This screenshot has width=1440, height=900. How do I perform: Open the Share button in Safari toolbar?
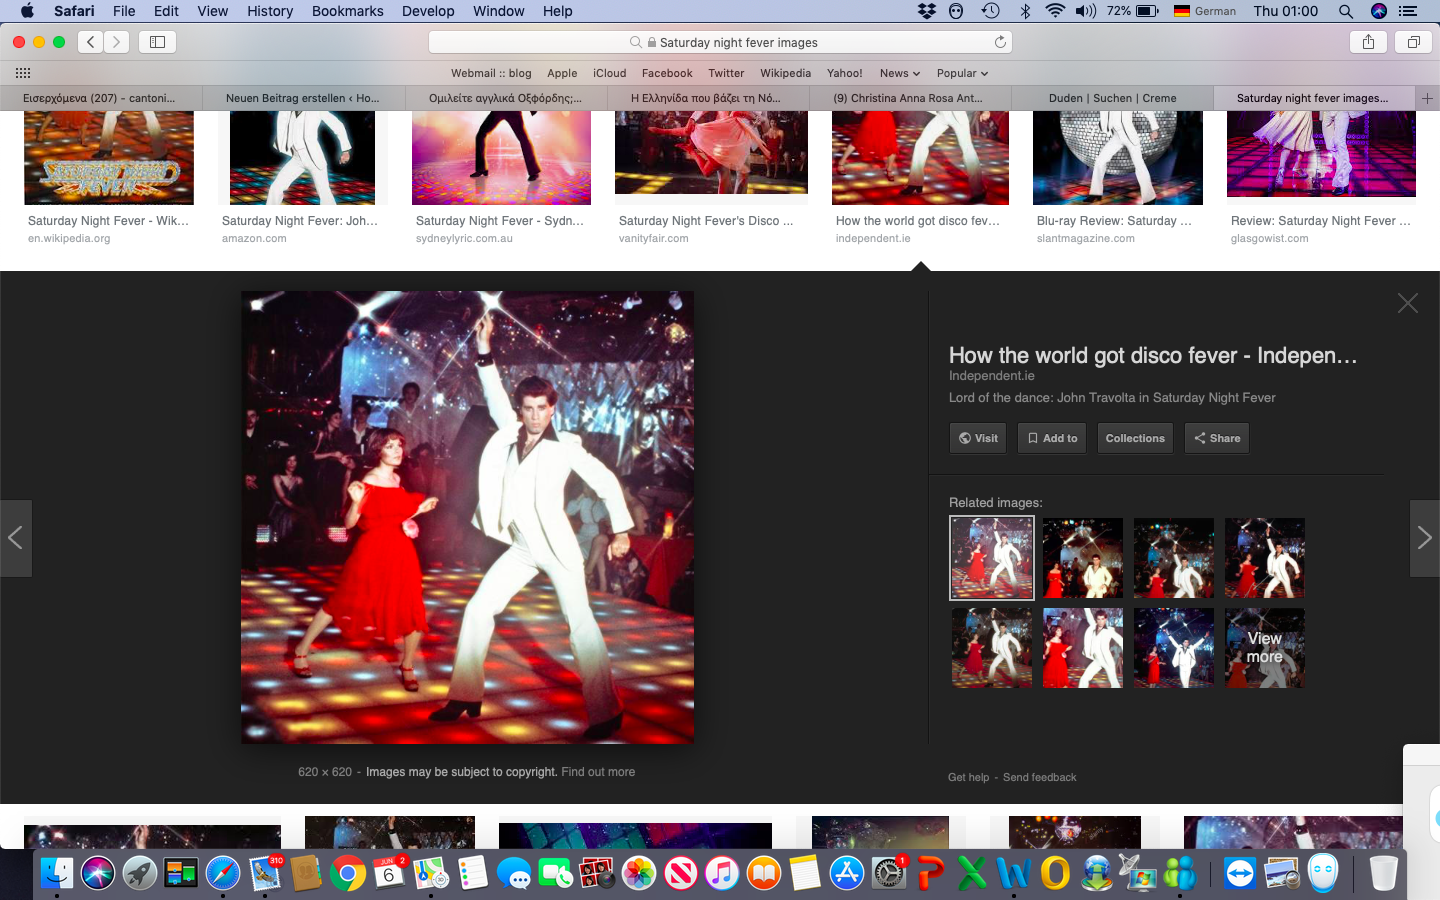coord(1368,42)
